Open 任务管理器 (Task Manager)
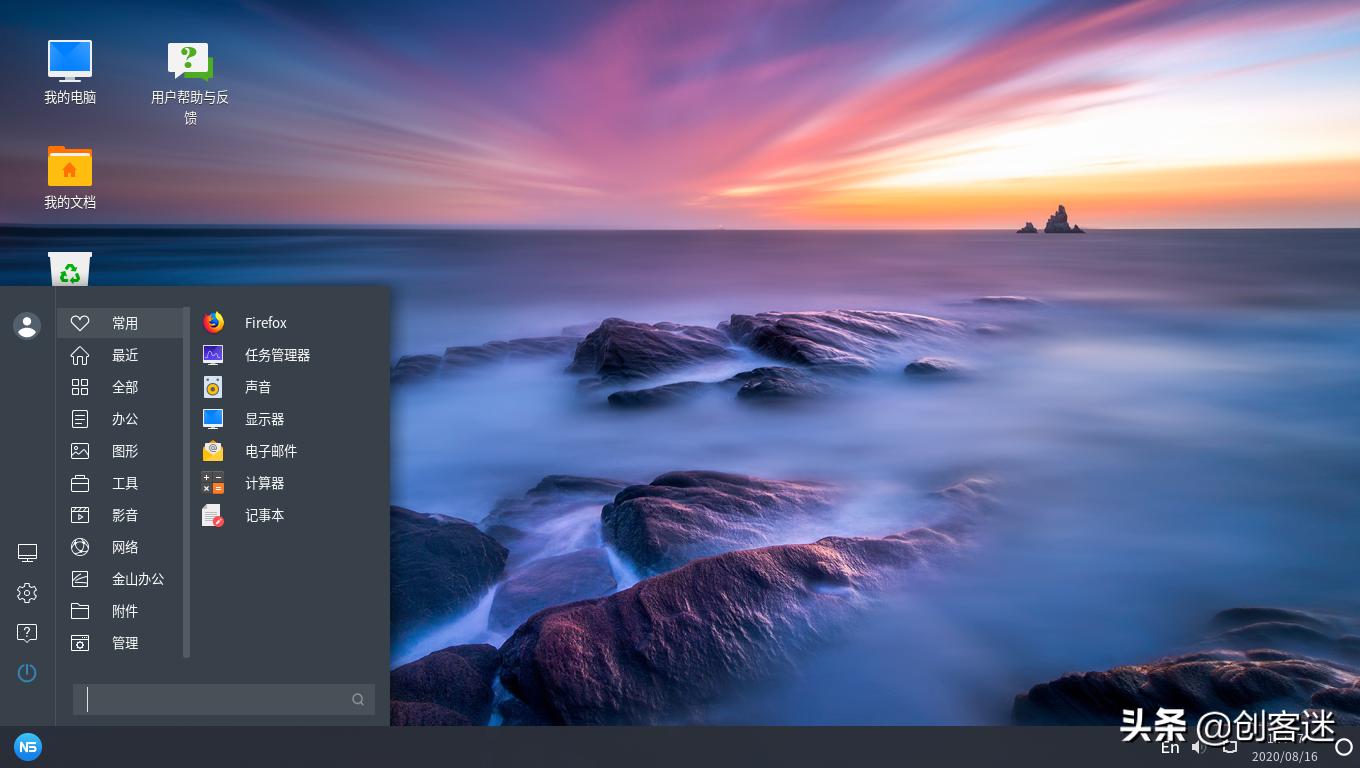The width and height of the screenshot is (1360, 768). tap(278, 354)
